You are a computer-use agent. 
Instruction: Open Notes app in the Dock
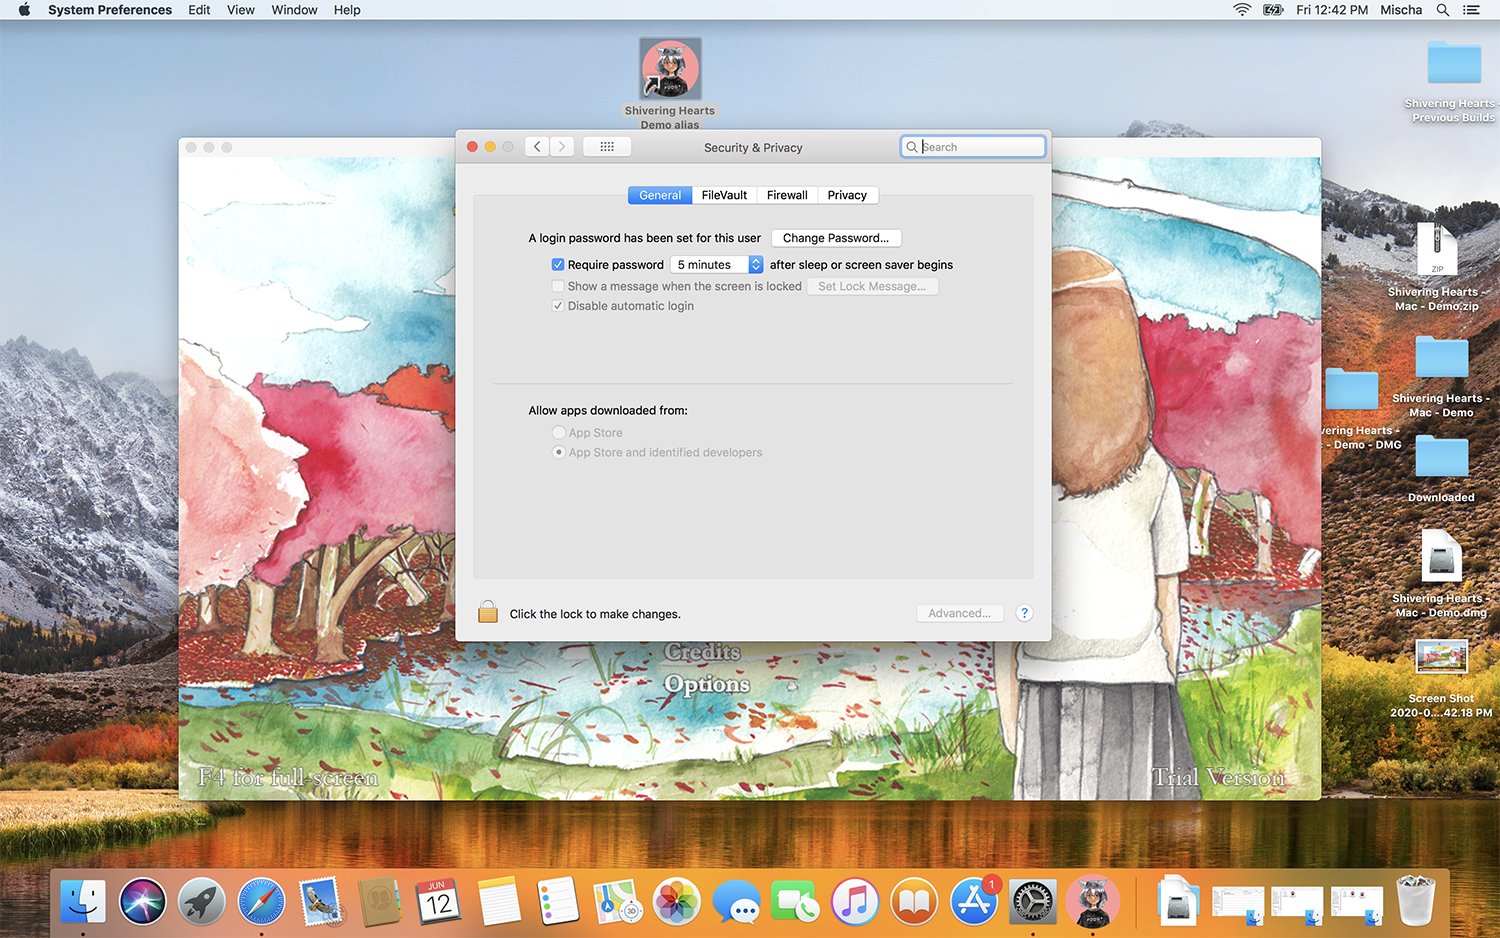click(499, 902)
